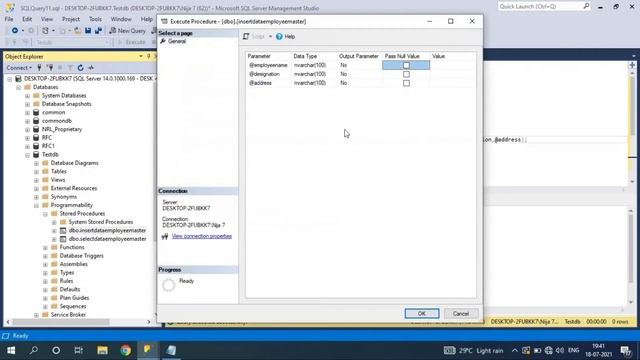Click the navigate back arrow in SSMS toolbar
Viewport: 640px width, 360px height.
(15, 31)
